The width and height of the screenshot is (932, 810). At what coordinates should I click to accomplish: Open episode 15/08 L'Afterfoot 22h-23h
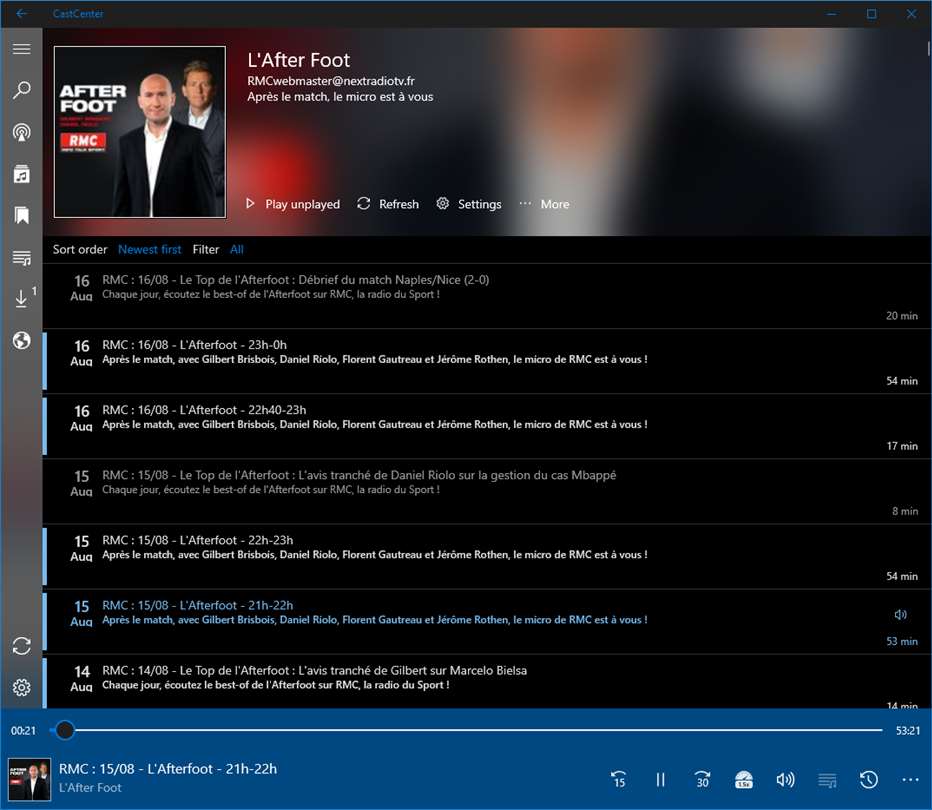coord(486,556)
